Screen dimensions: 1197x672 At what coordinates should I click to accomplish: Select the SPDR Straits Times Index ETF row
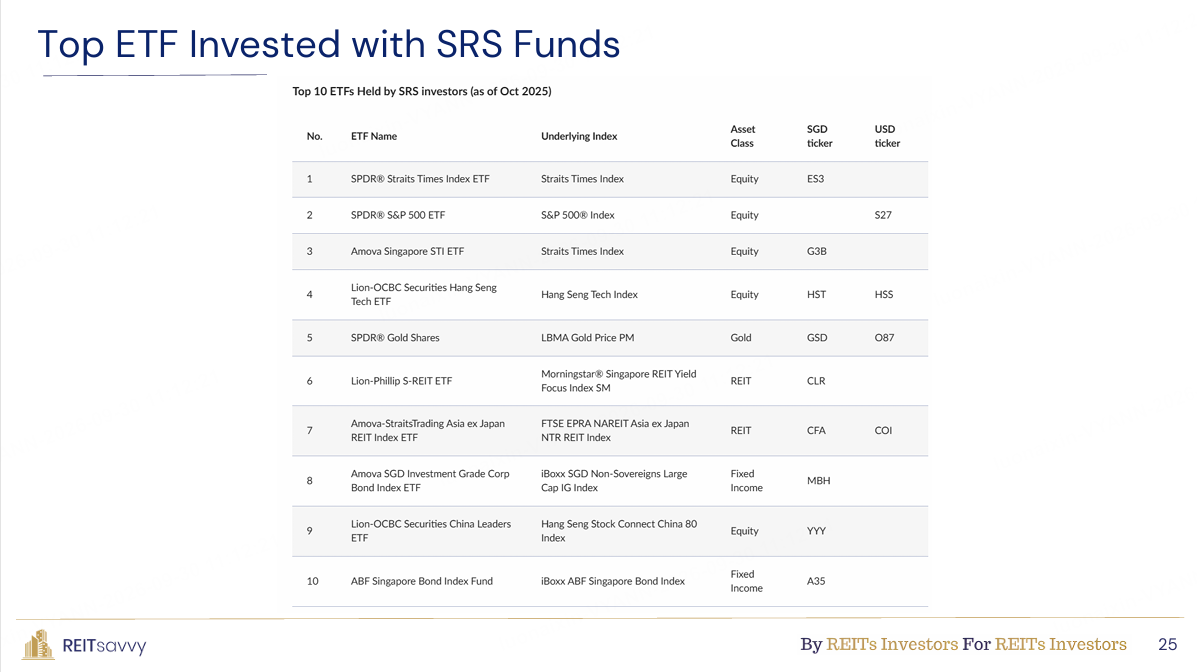pyautogui.click(x=610, y=179)
